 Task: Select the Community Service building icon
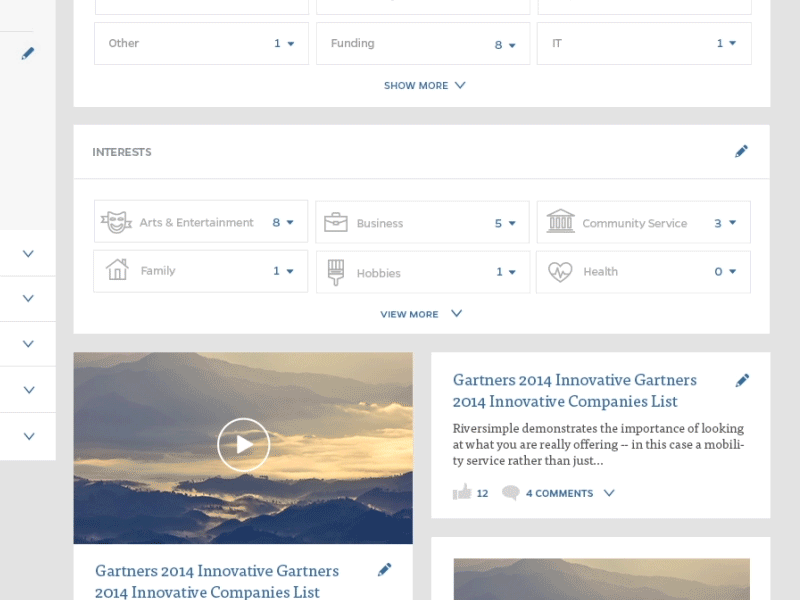tap(562, 221)
